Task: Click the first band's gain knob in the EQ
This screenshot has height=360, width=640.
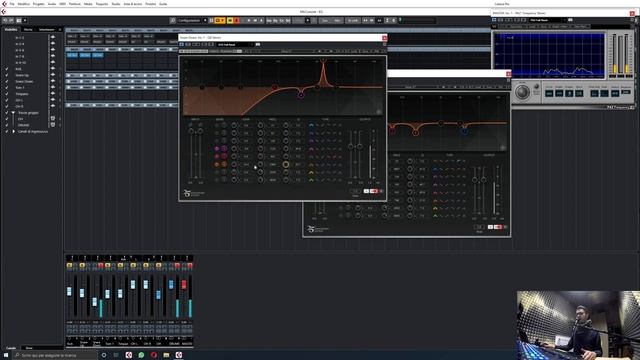Action: point(234,125)
